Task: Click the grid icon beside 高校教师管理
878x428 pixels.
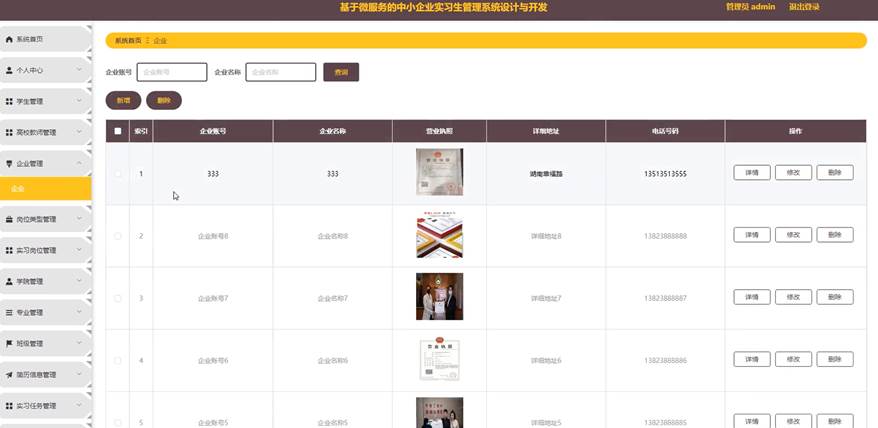Action: [9, 133]
